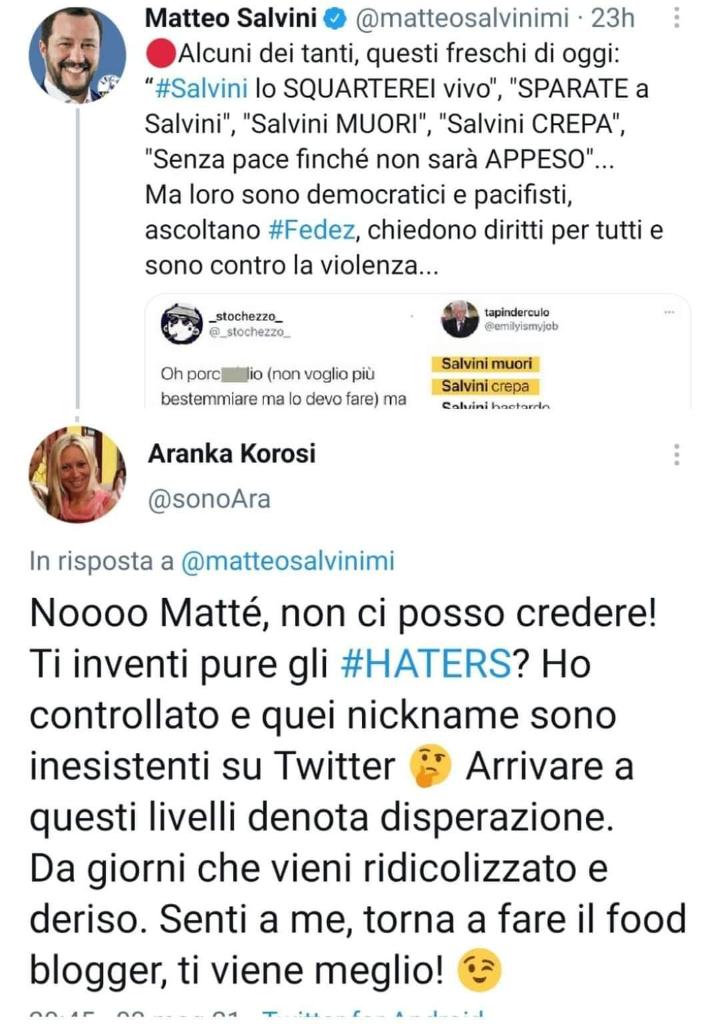This screenshot has height=1024, width=720.
Task: Click the Matteo Salvini display name
Action: 231,18
